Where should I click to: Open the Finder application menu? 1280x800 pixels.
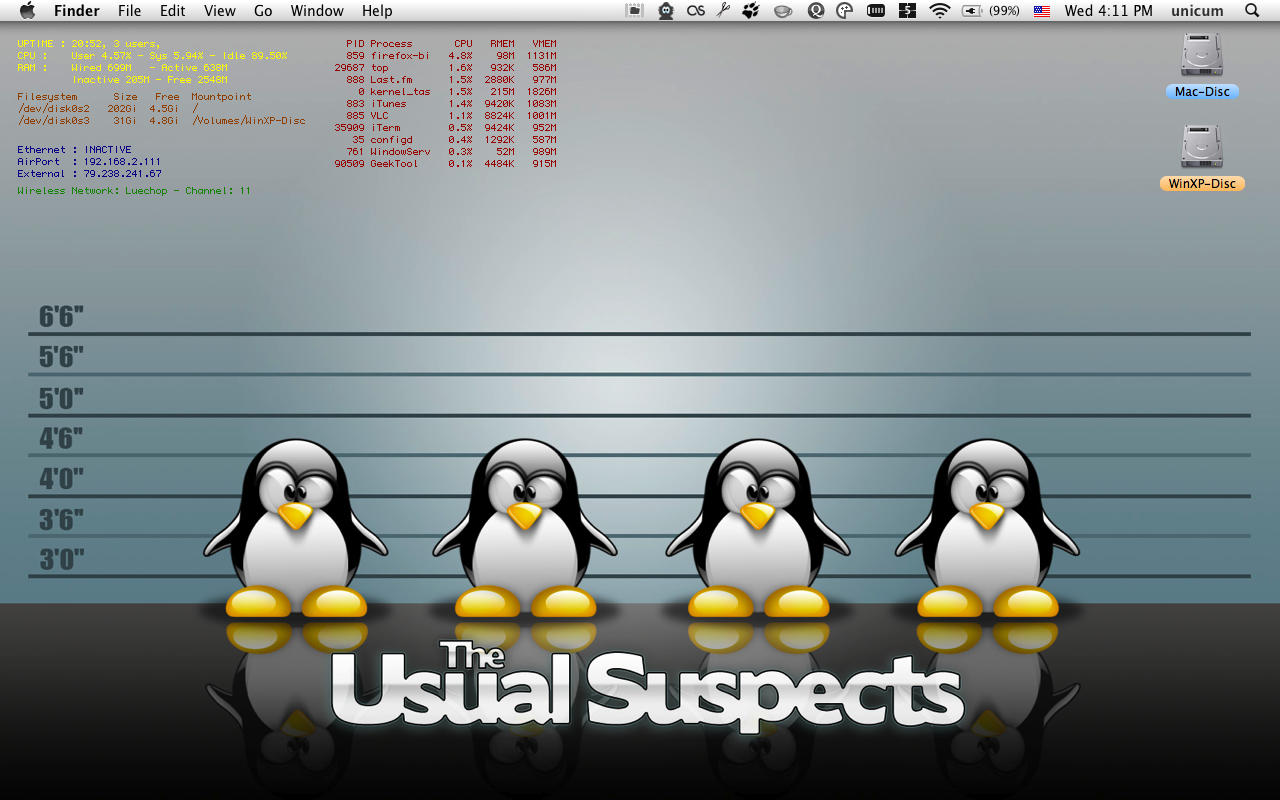pos(77,11)
